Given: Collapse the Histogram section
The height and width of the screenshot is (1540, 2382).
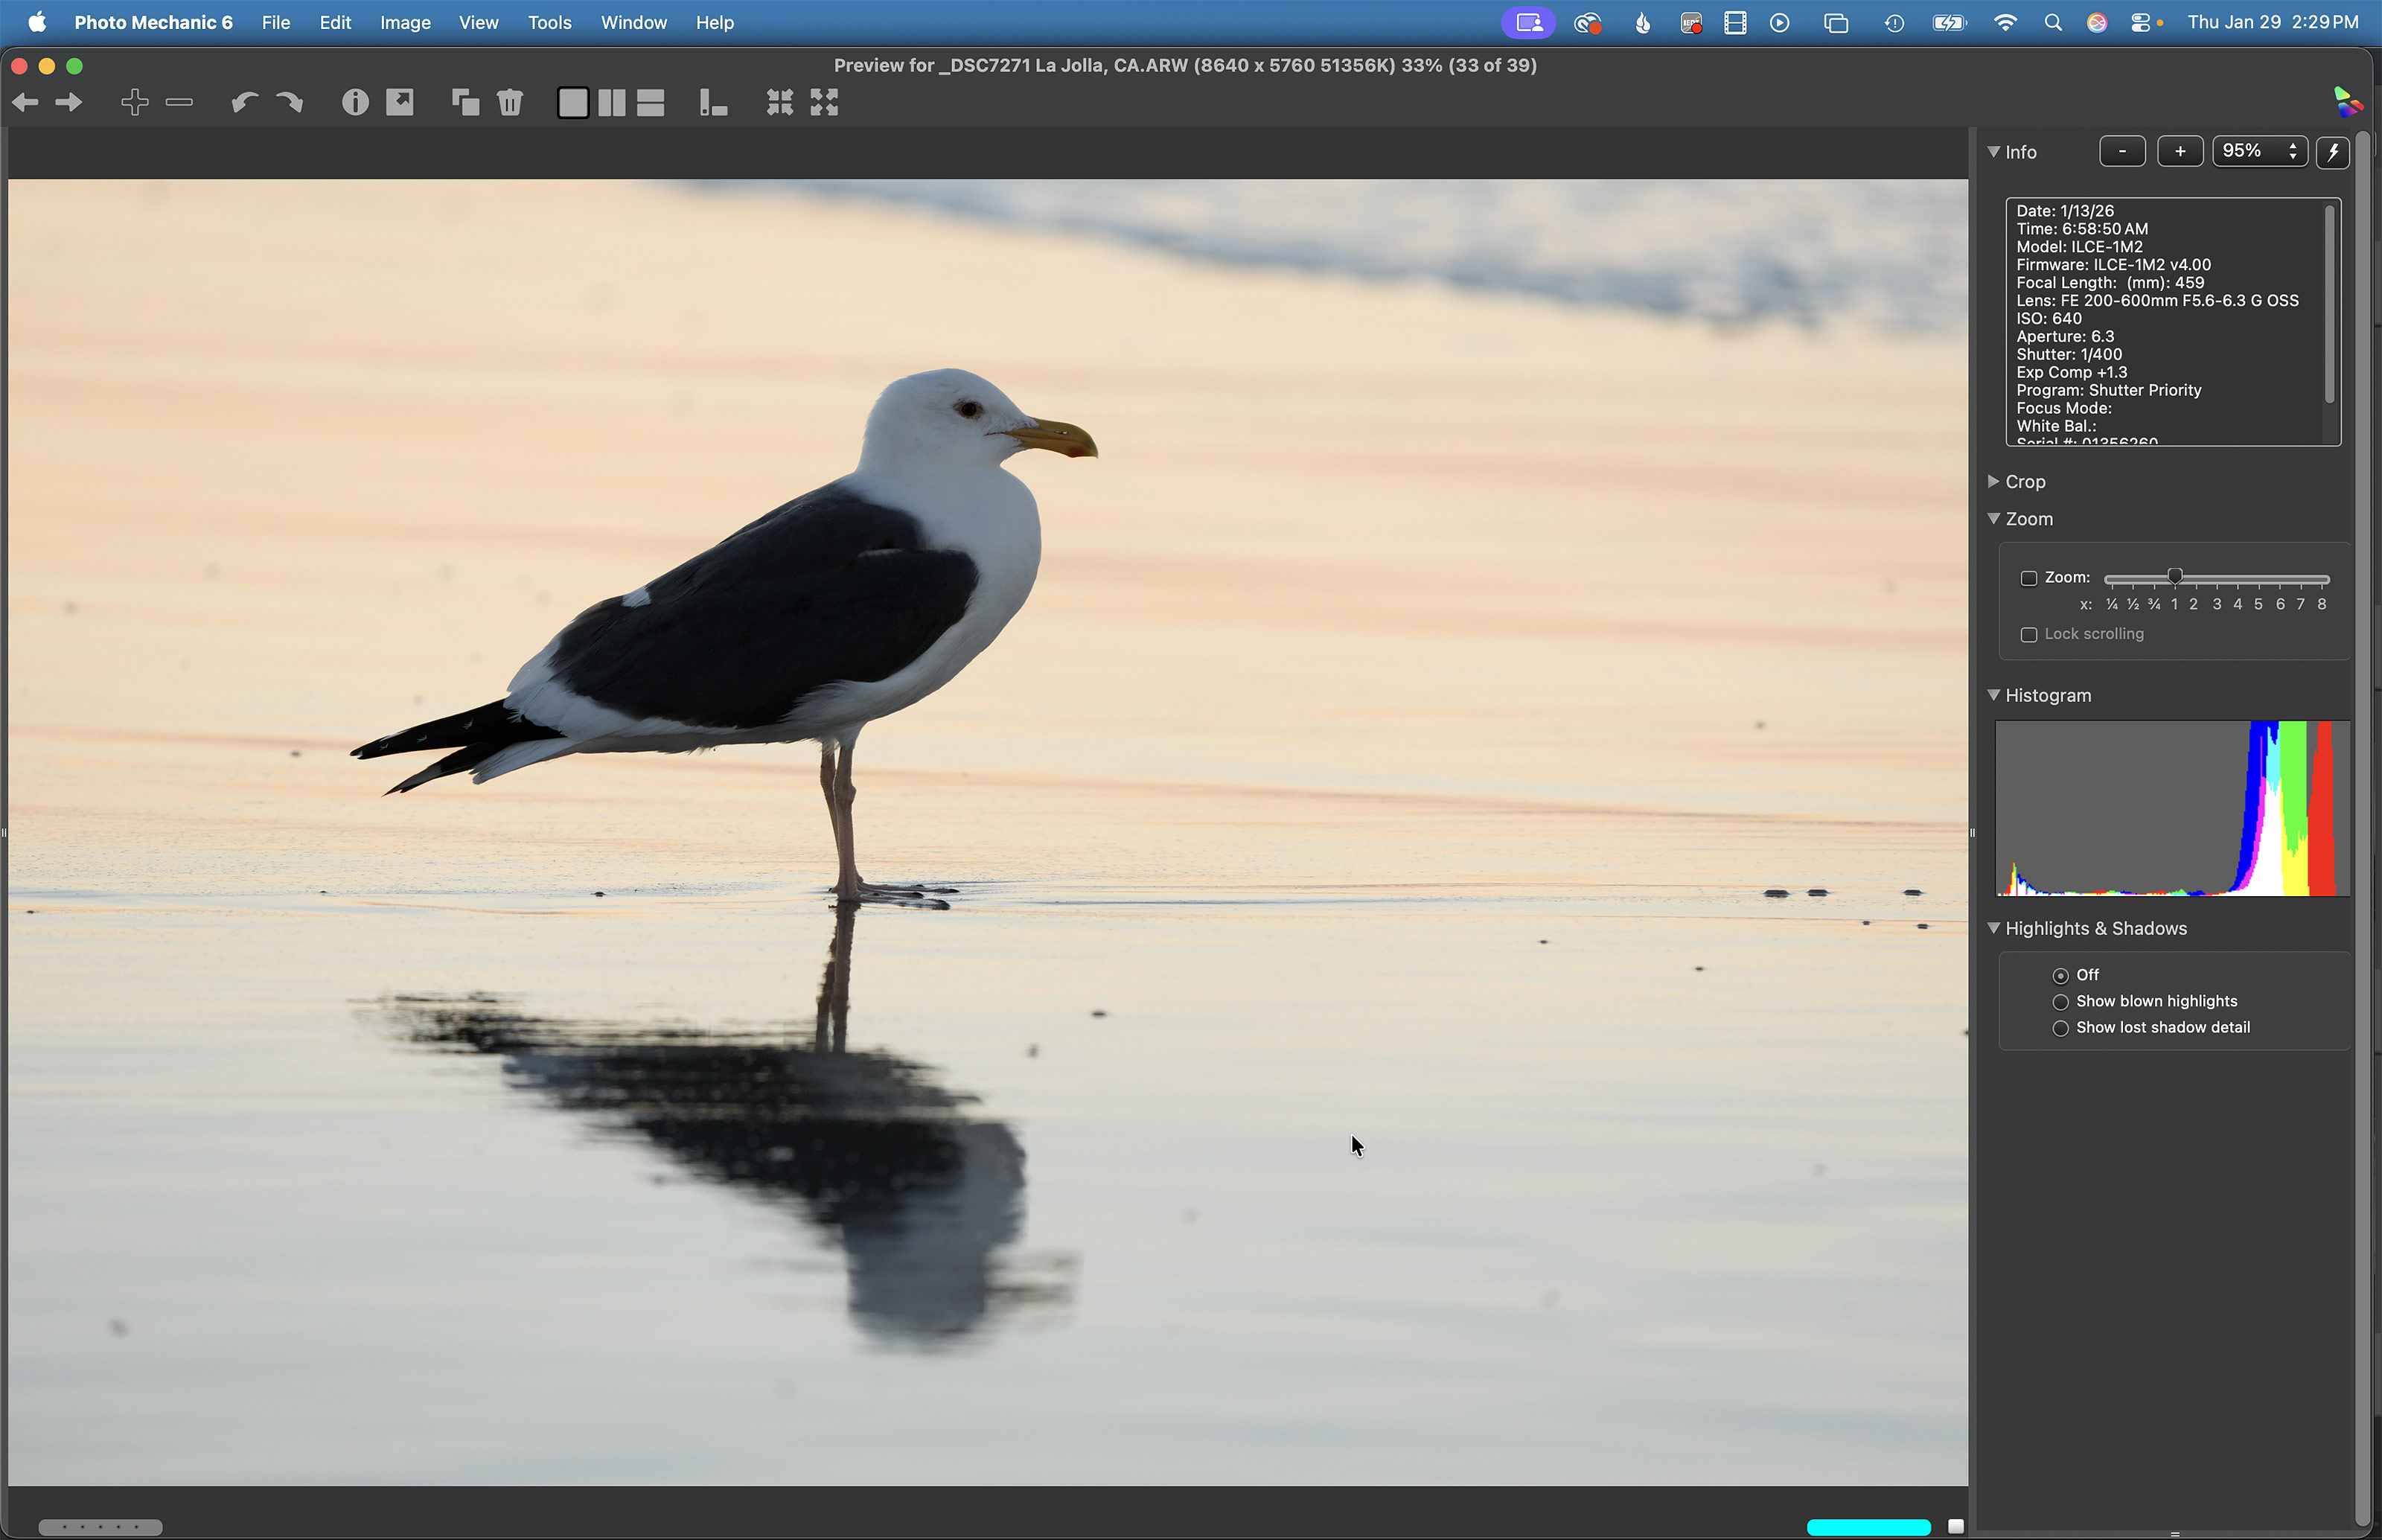Looking at the screenshot, I should [1994, 695].
